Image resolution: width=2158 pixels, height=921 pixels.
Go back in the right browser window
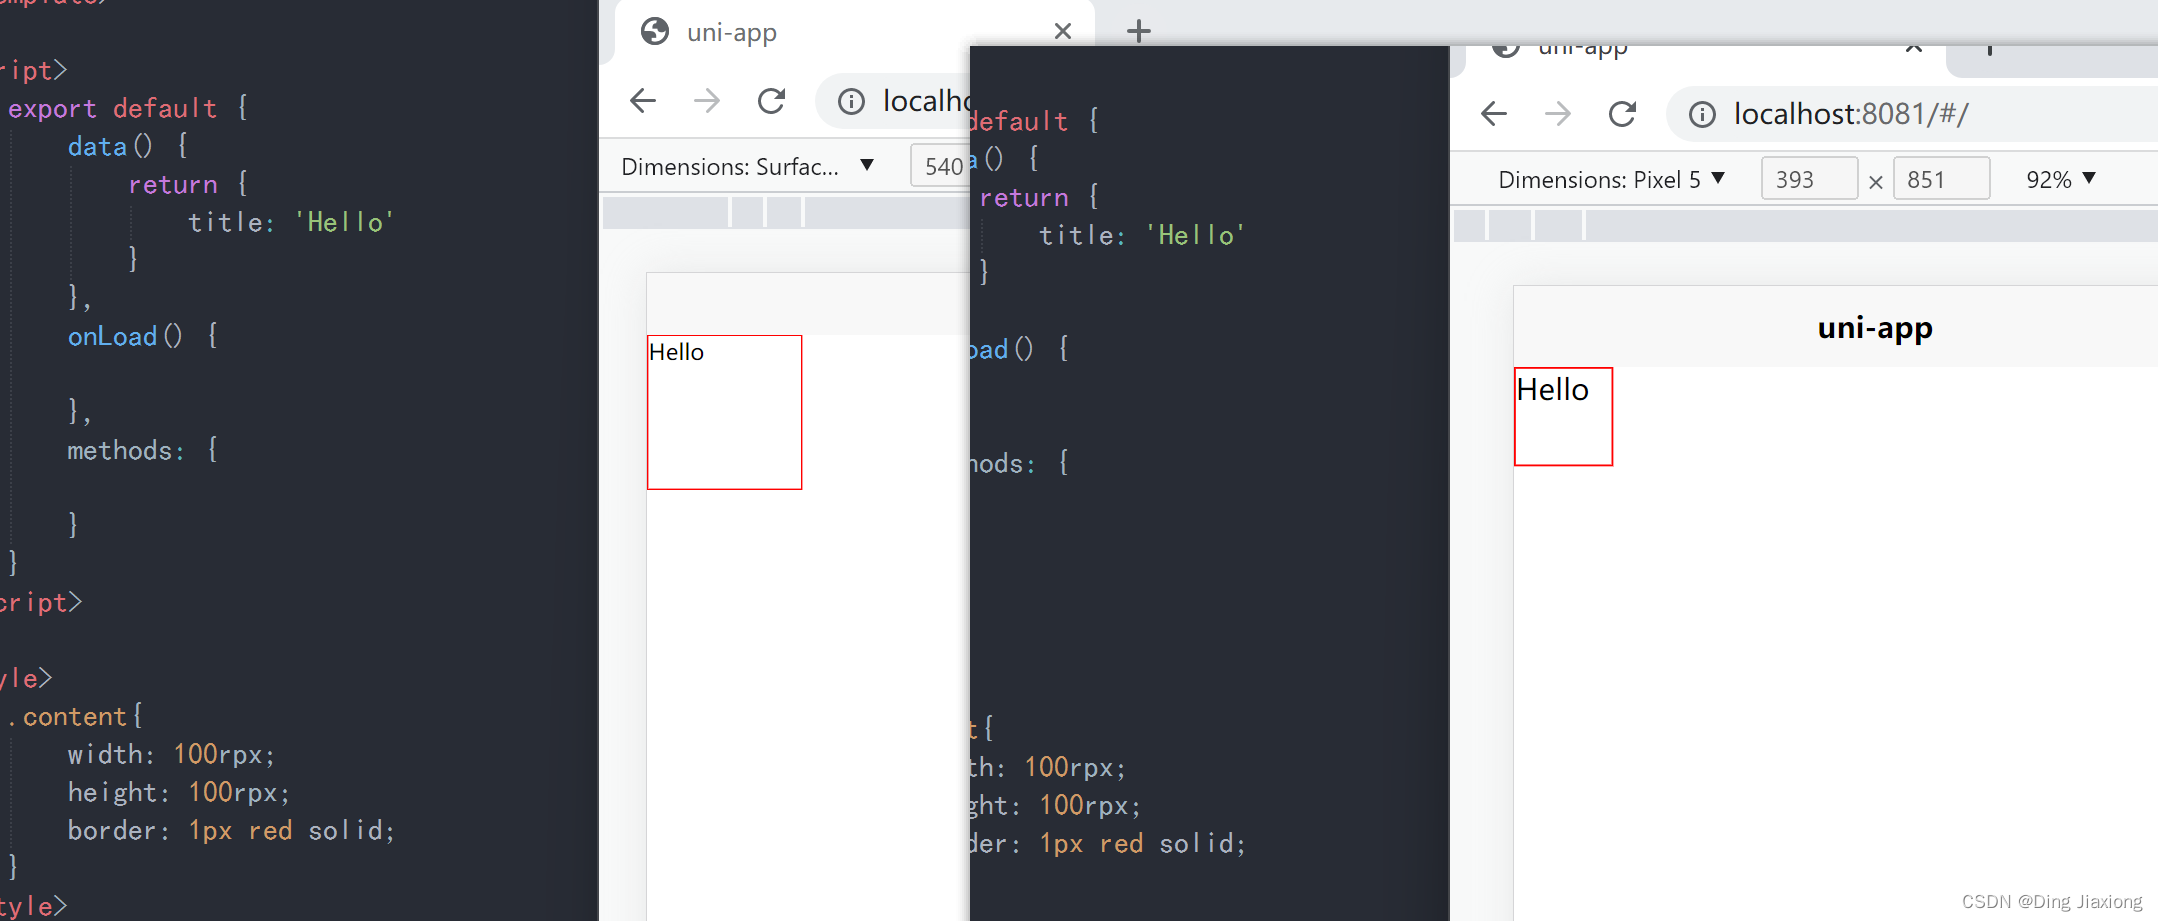tap(1494, 113)
